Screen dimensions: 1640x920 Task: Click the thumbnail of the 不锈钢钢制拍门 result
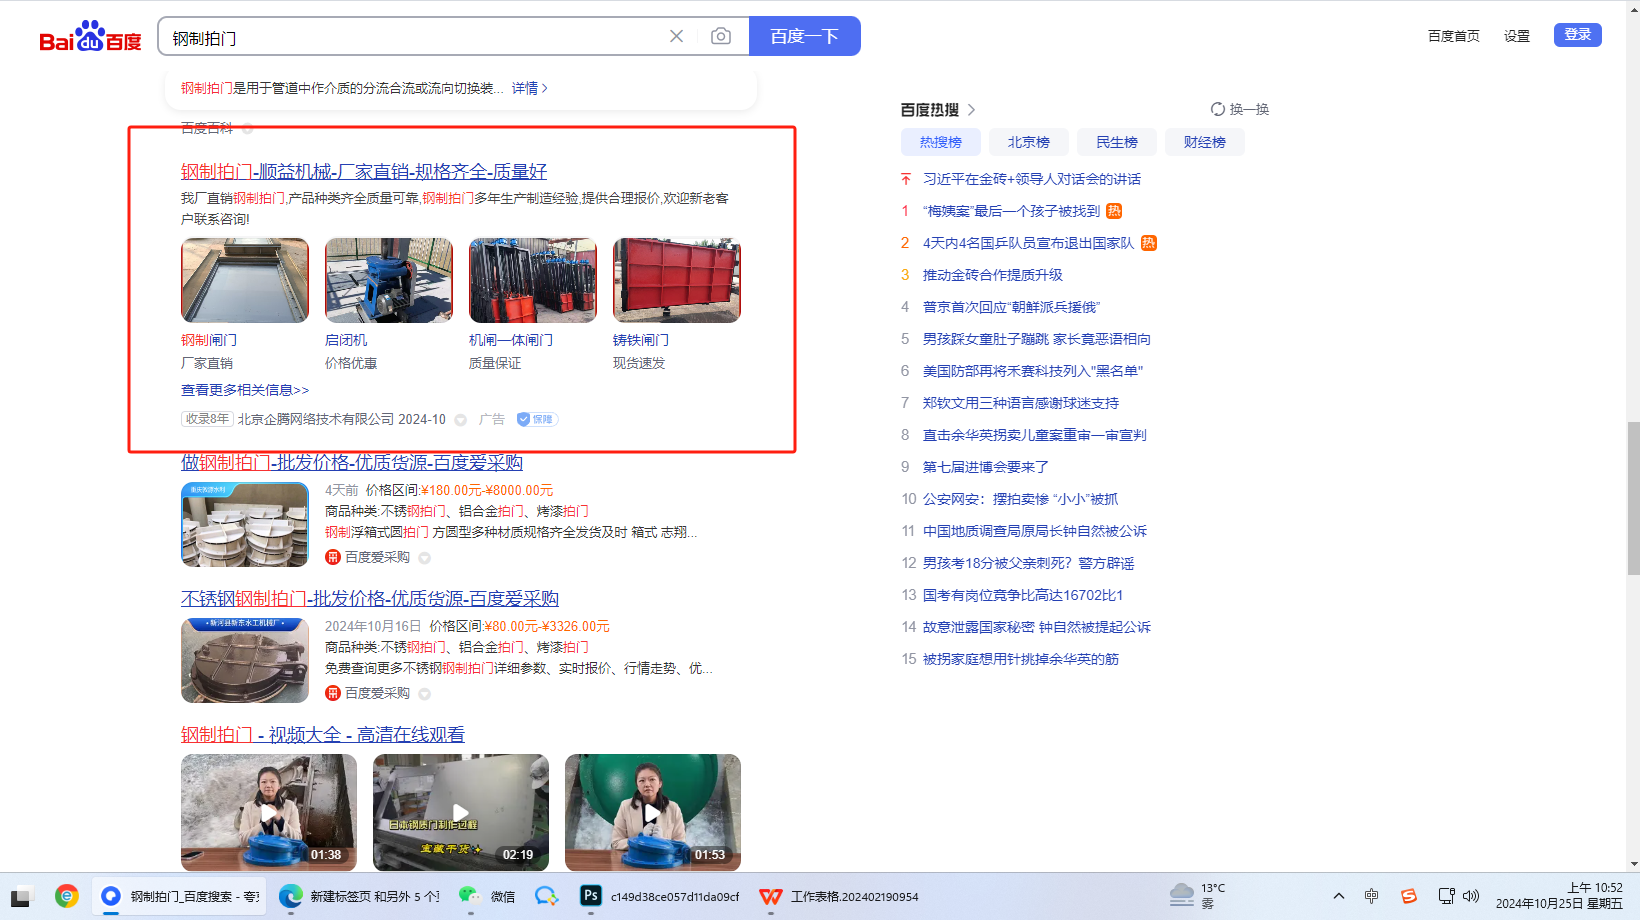pyautogui.click(x=245, y=661)
